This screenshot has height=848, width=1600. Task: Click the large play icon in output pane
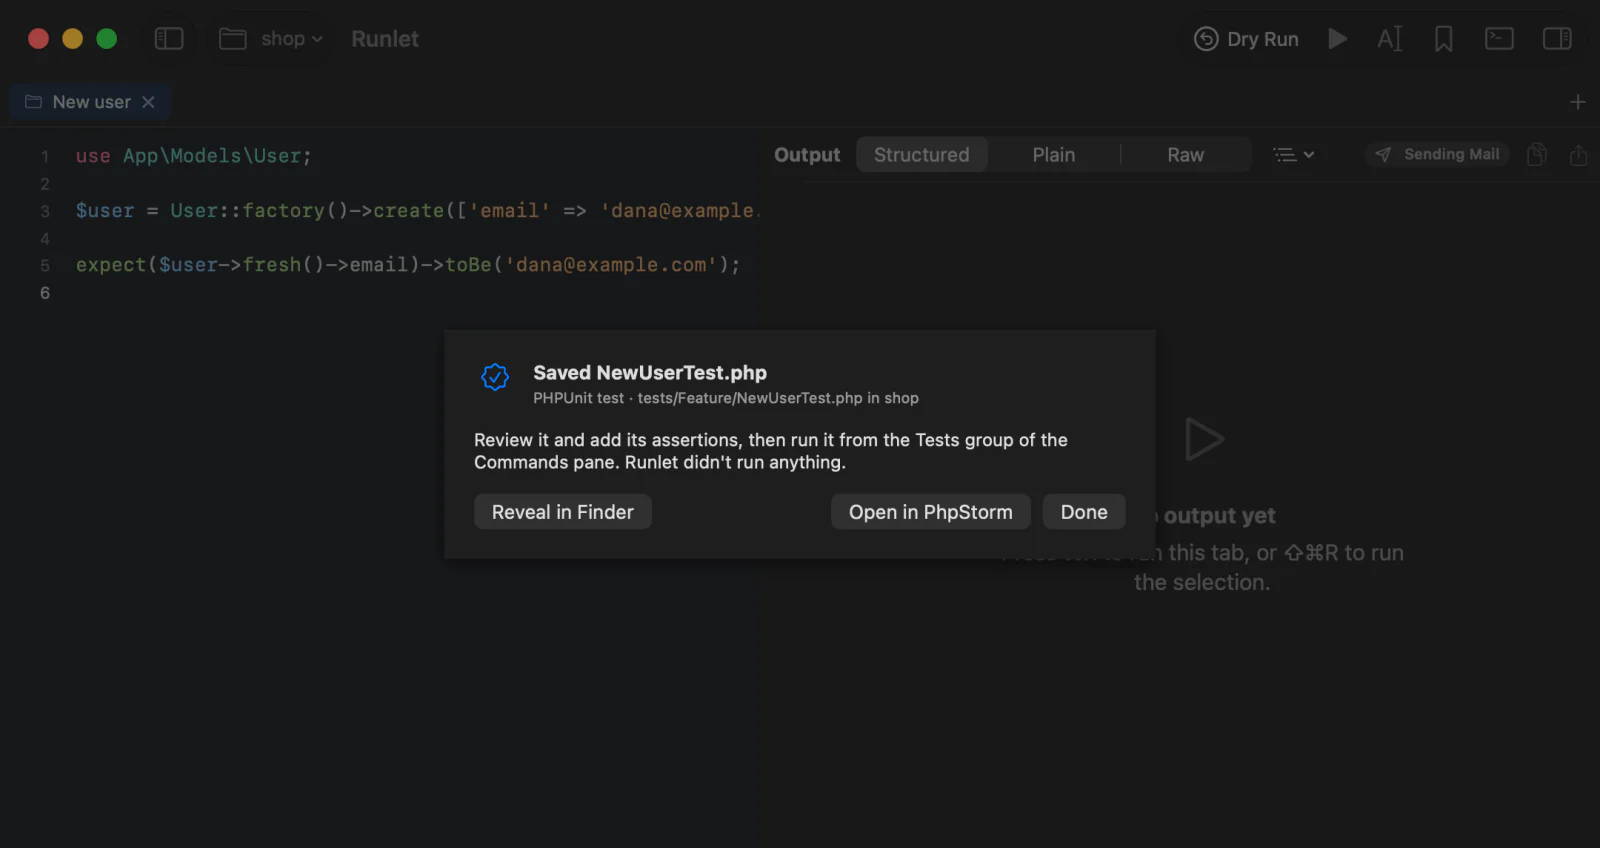click(1203, 440)
